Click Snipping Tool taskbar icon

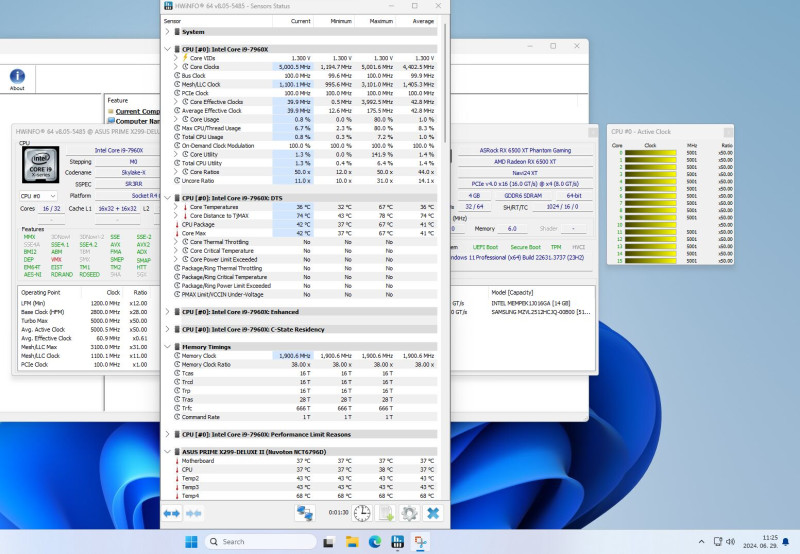420,542
